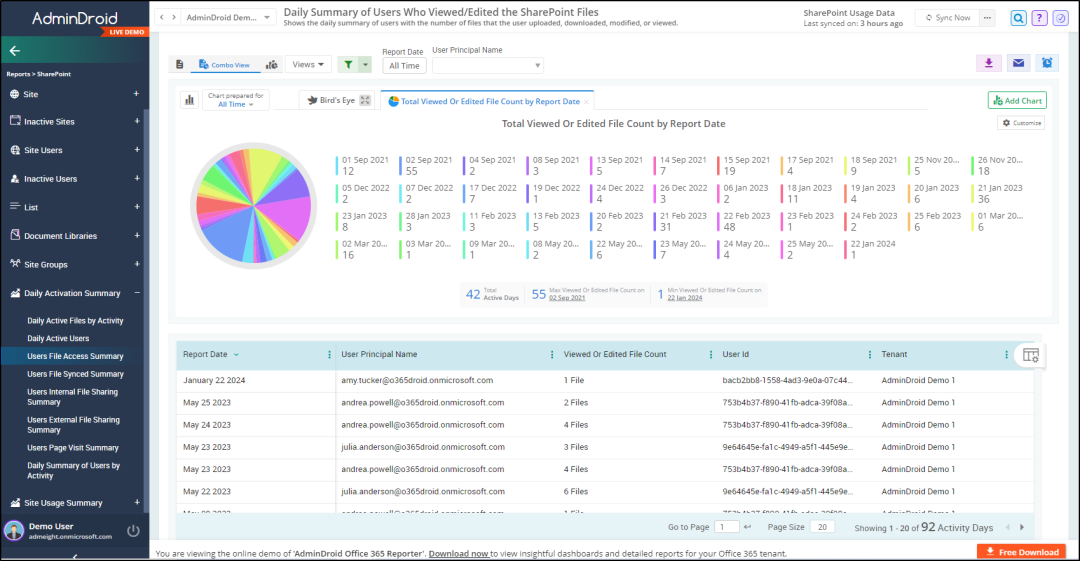Click the Sync Now button
The width and height of the screenshot is (1080, 561).
click(x=948, y=18)
